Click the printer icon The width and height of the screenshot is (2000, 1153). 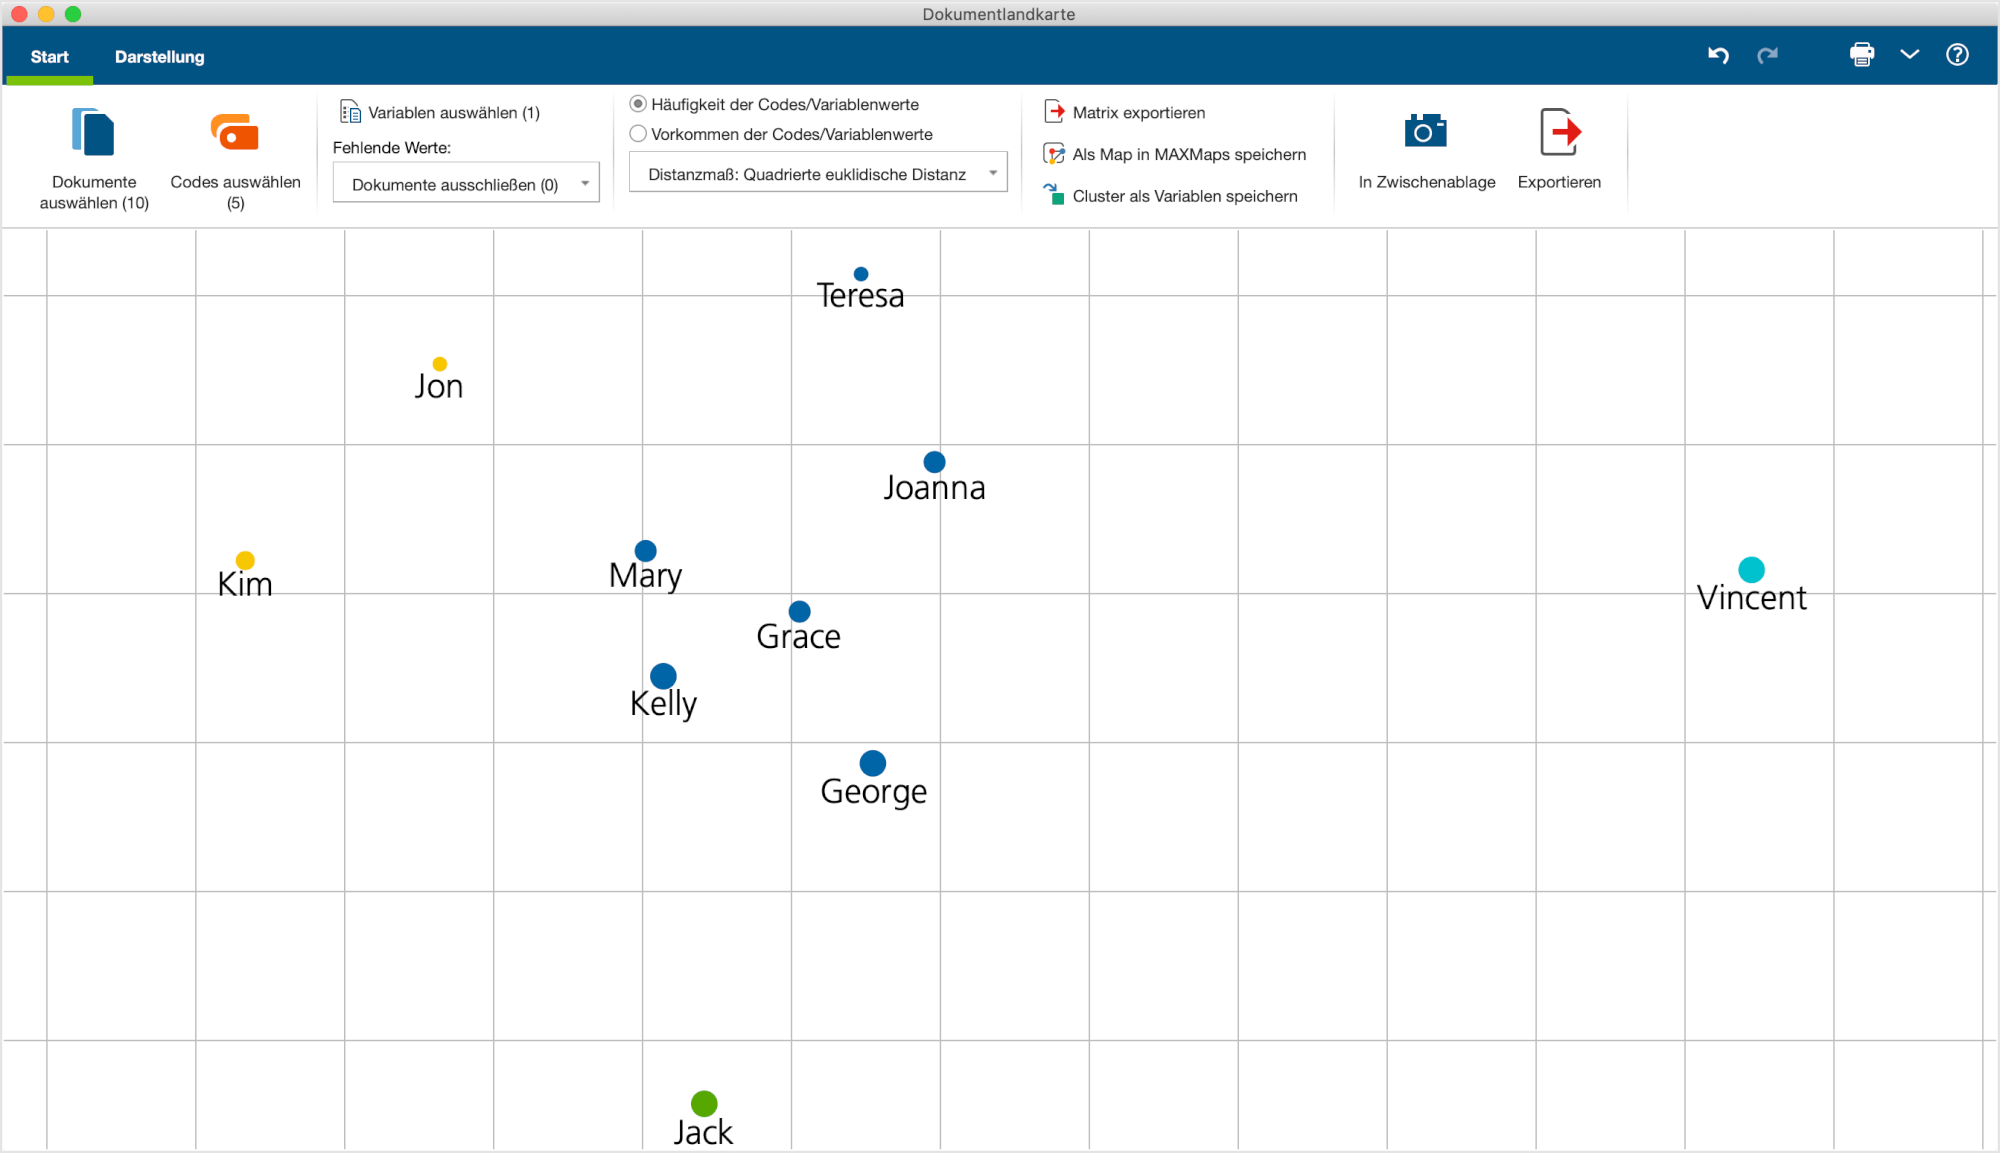(1861, 55)
